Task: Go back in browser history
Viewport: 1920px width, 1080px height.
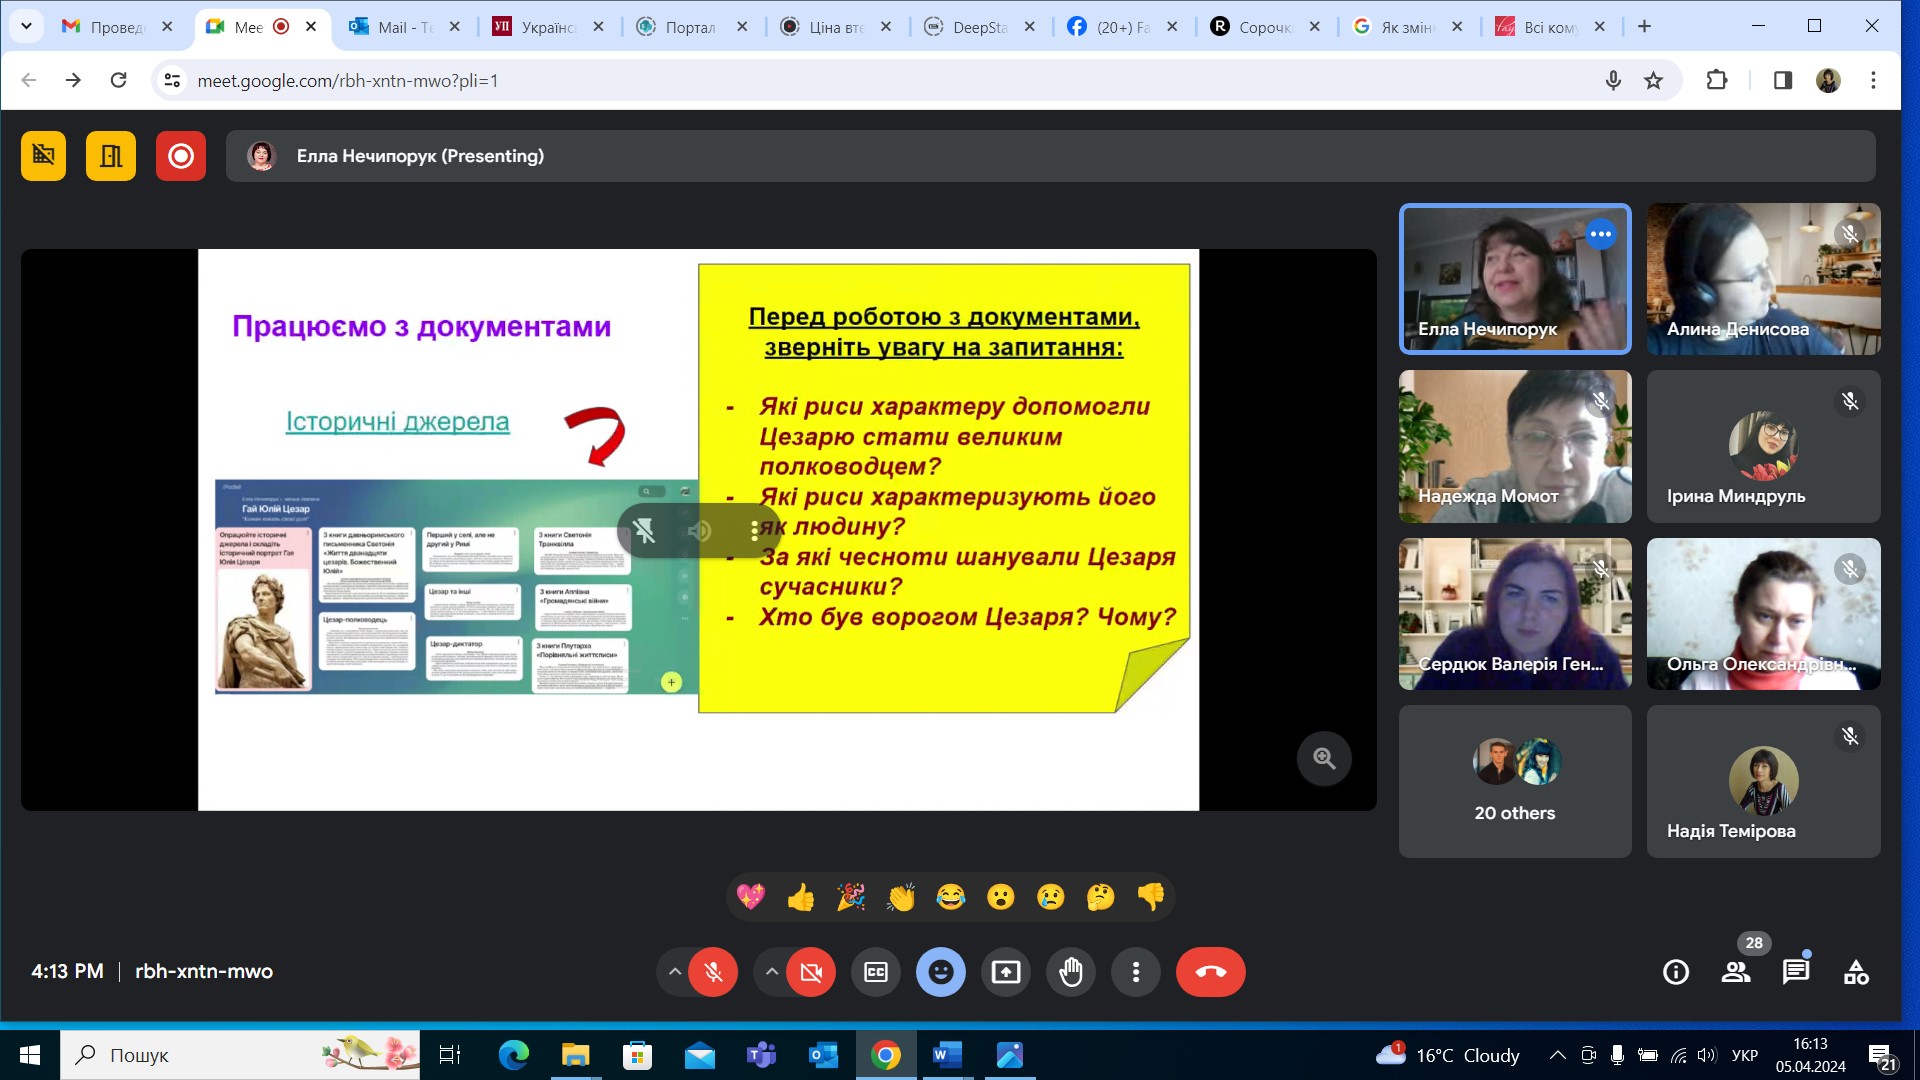Action: (x=28, y=80)
